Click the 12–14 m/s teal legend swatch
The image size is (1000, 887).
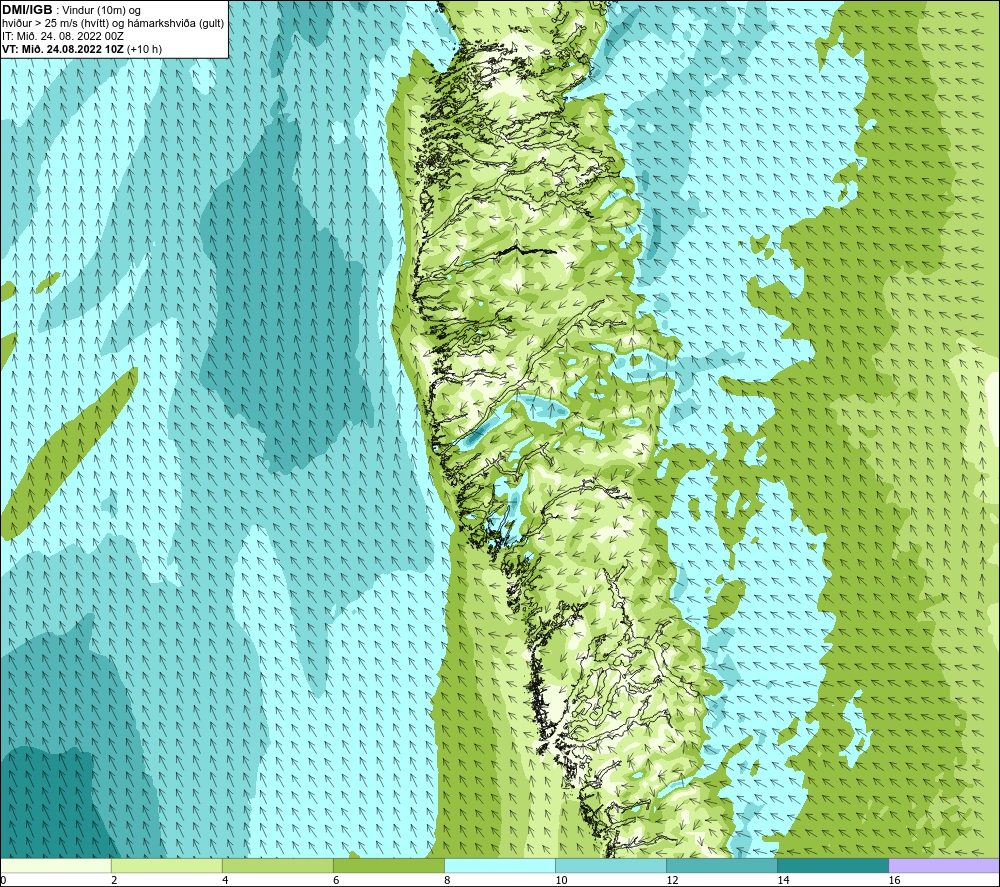click(x=722, y=865)
